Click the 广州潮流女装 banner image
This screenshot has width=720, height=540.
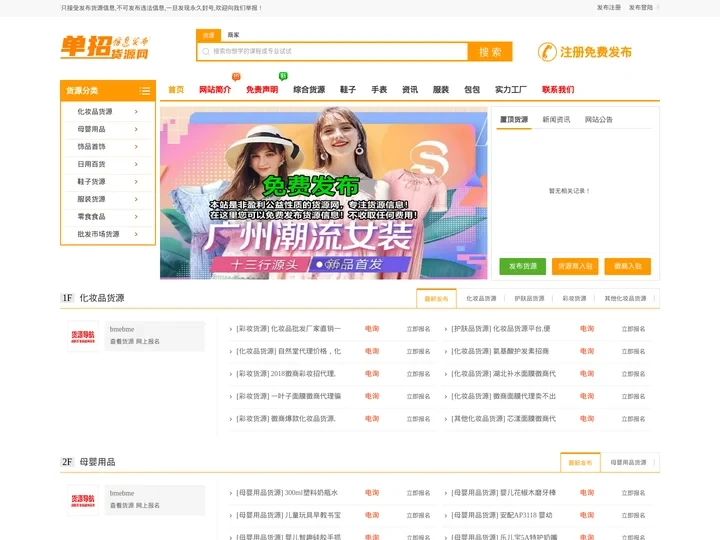click(323, 193)
